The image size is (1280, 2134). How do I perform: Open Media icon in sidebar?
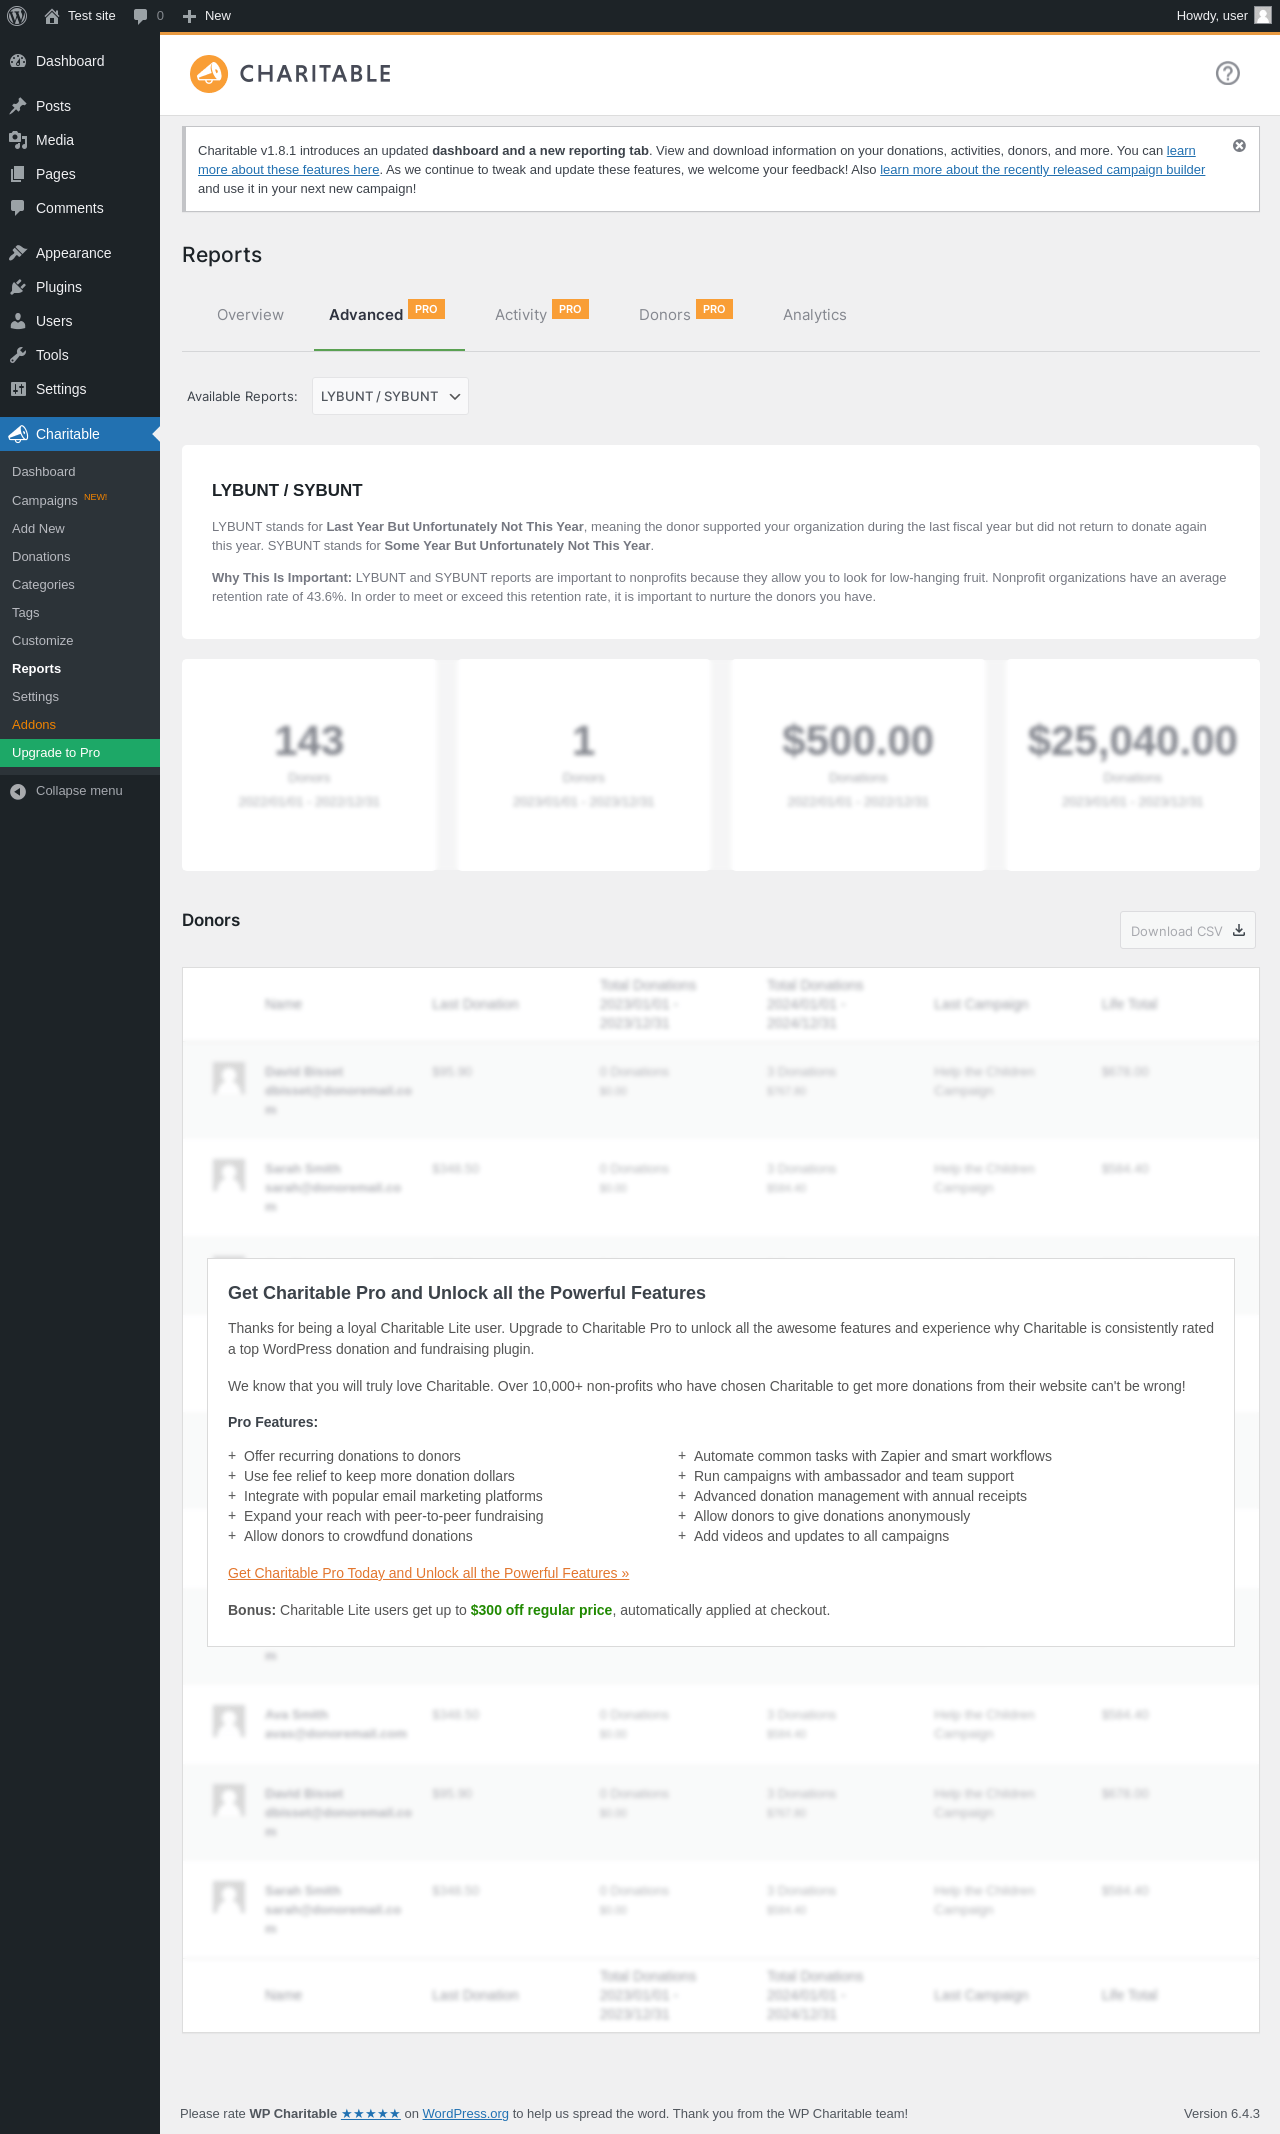click(x=18, y=140)
